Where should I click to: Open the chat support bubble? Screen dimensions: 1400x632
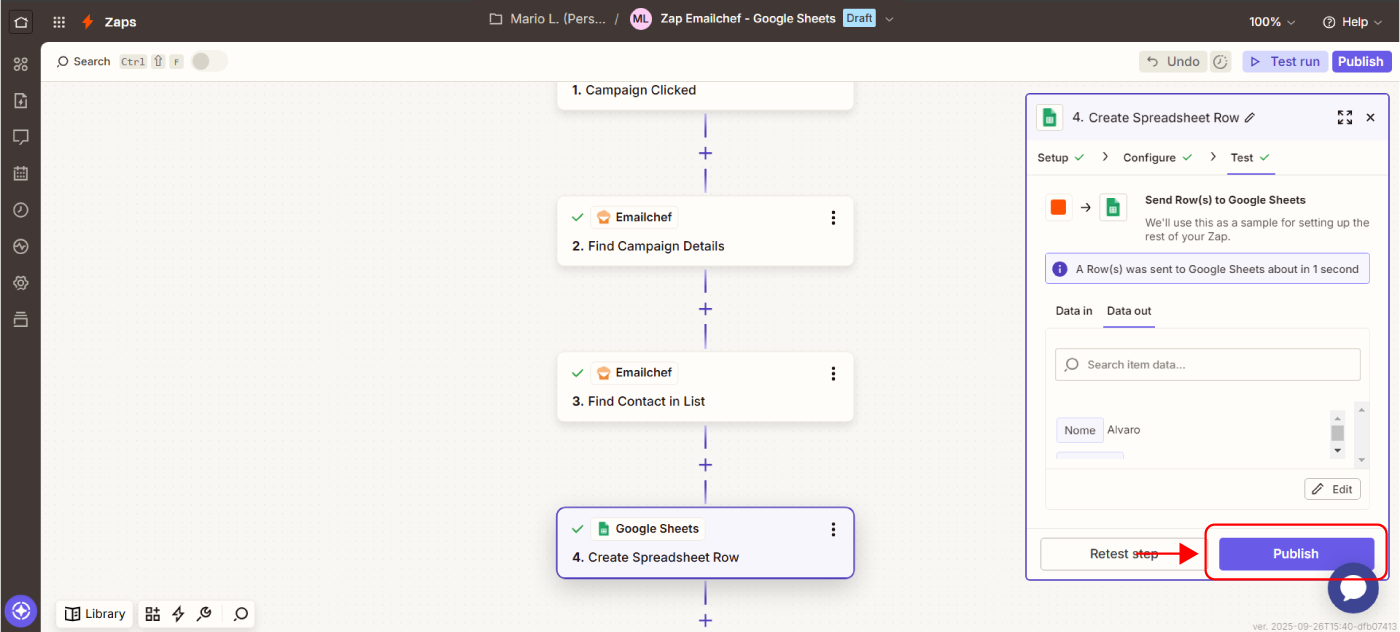coord(1352,588)
